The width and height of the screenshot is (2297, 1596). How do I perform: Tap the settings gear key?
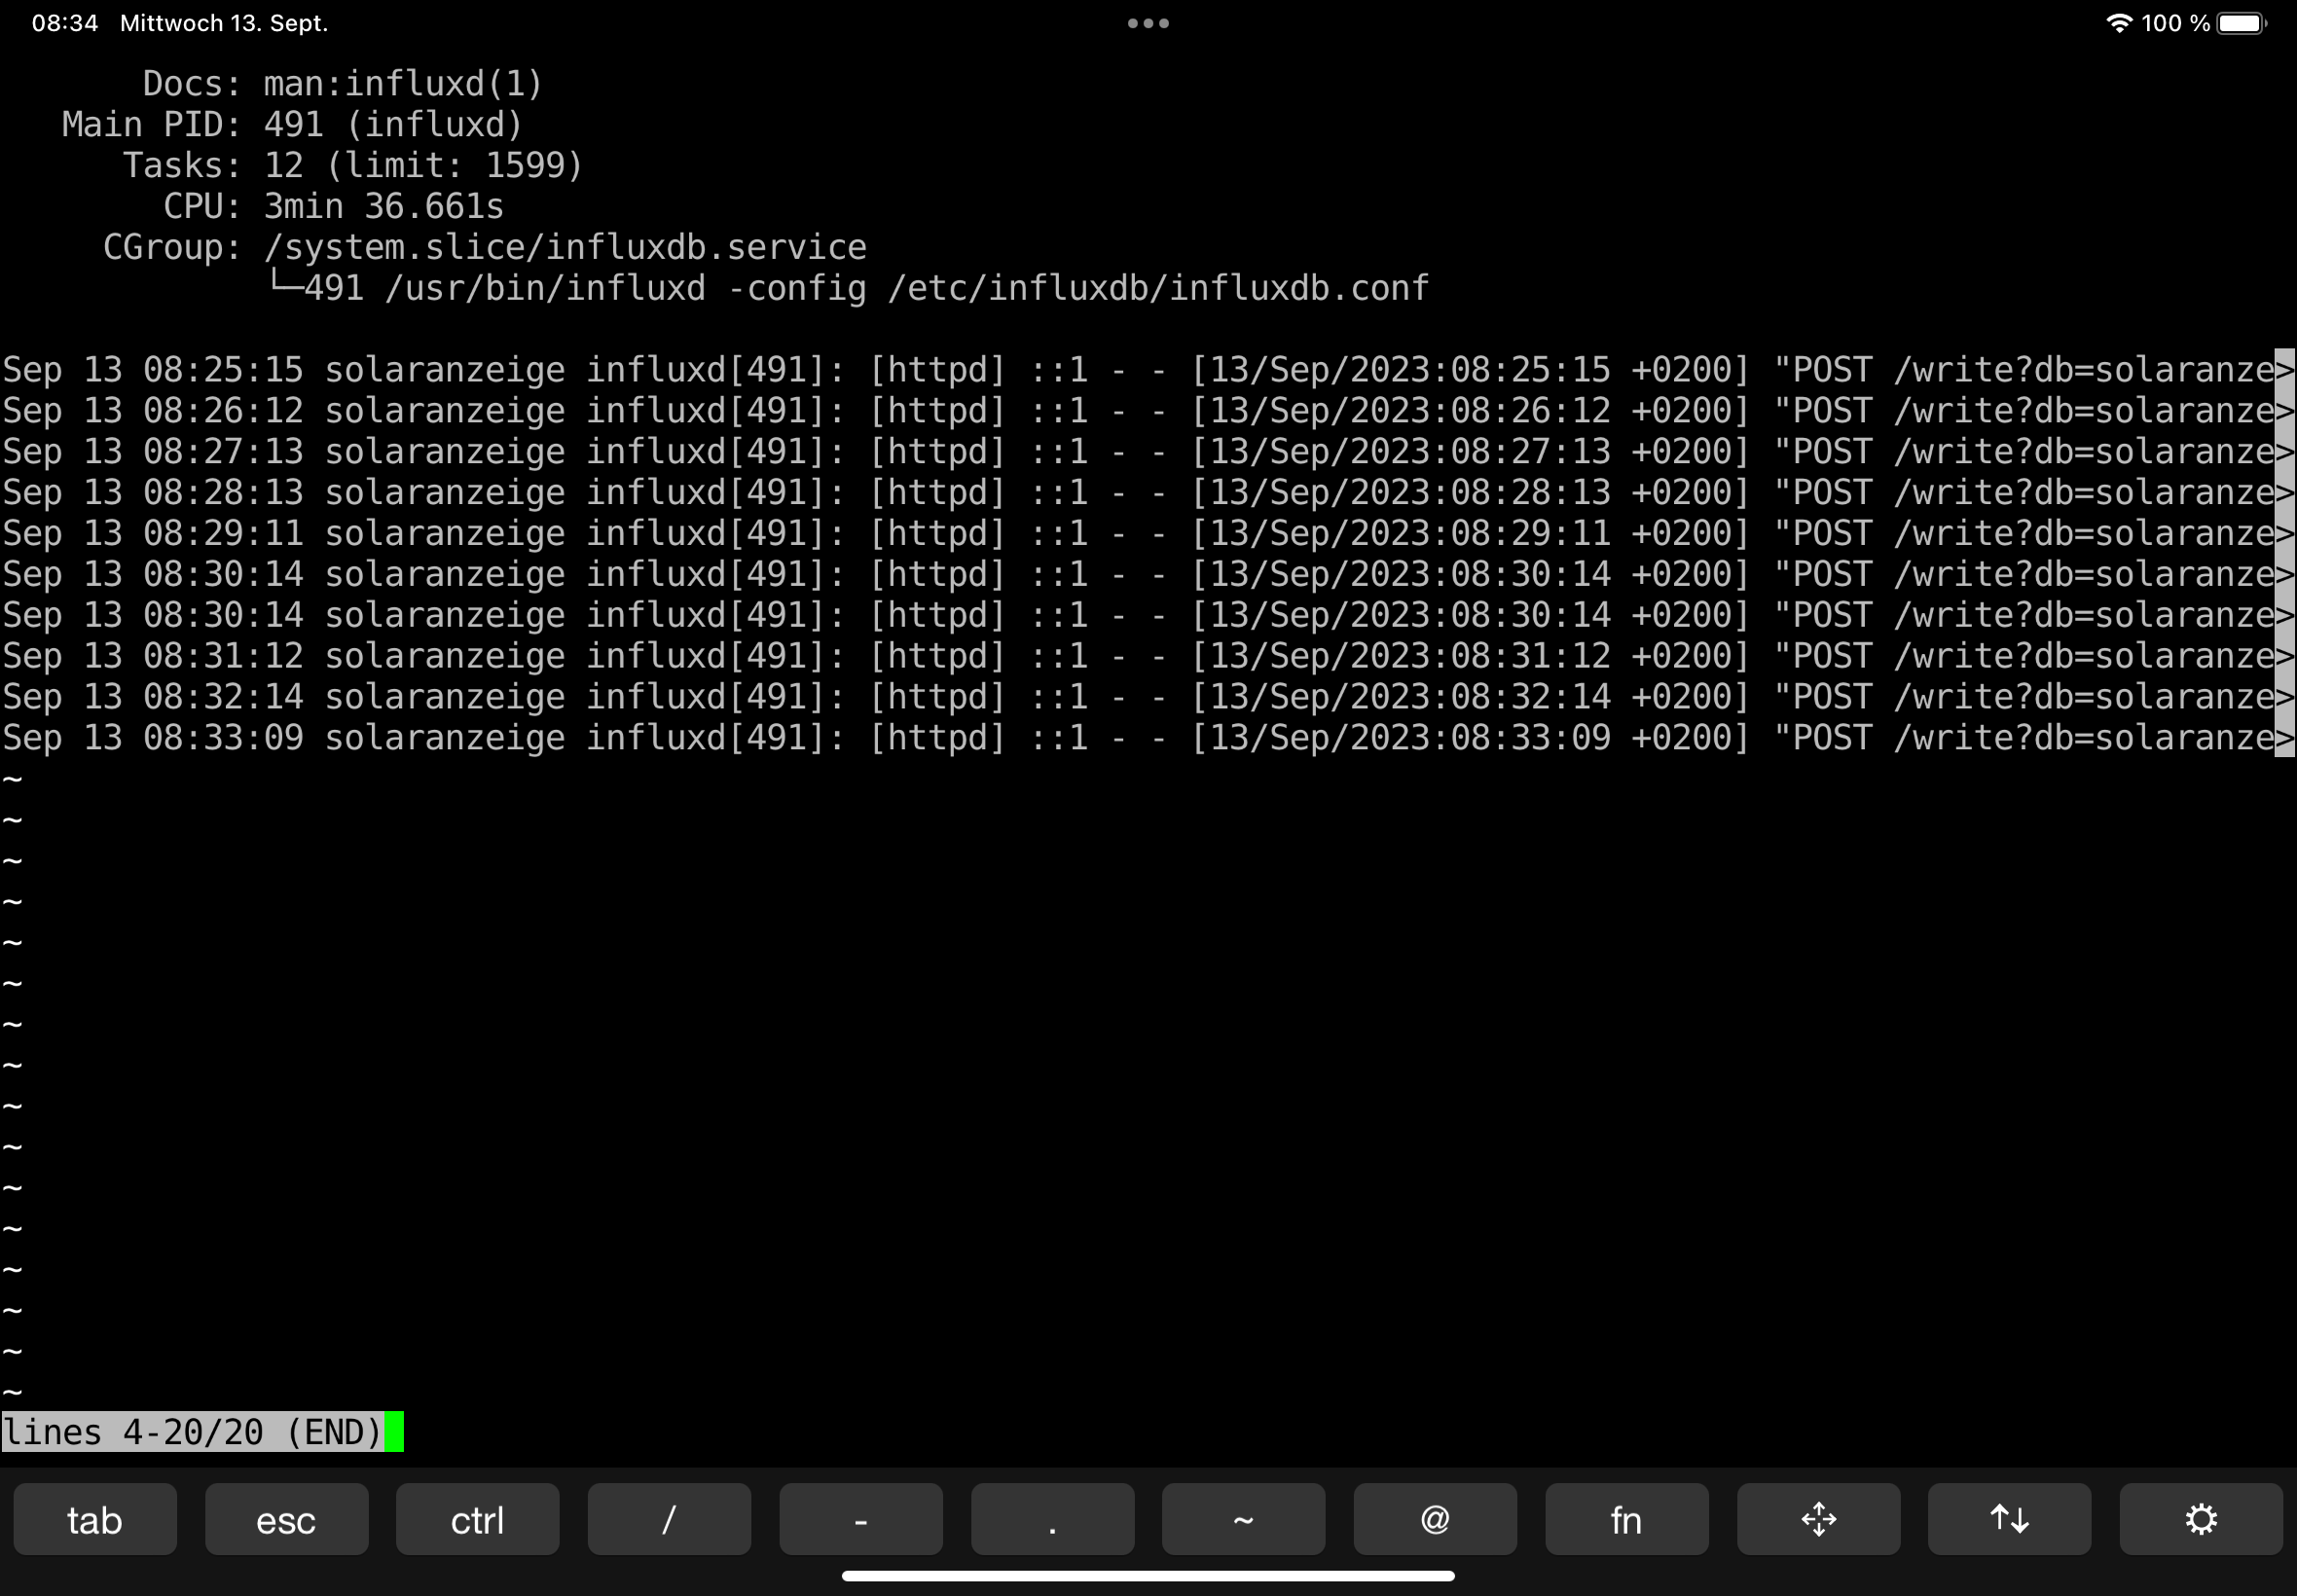(2200, 1519)
